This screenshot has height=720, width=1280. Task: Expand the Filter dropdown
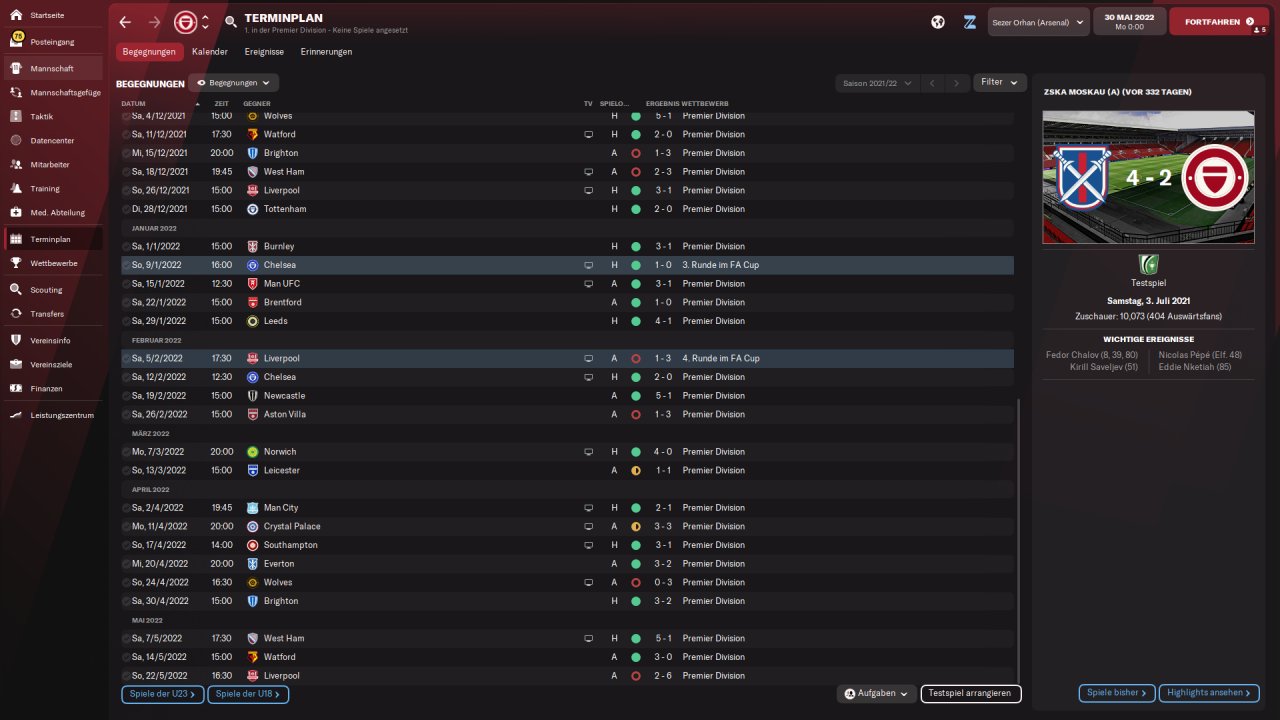(x=1000, y=83)
